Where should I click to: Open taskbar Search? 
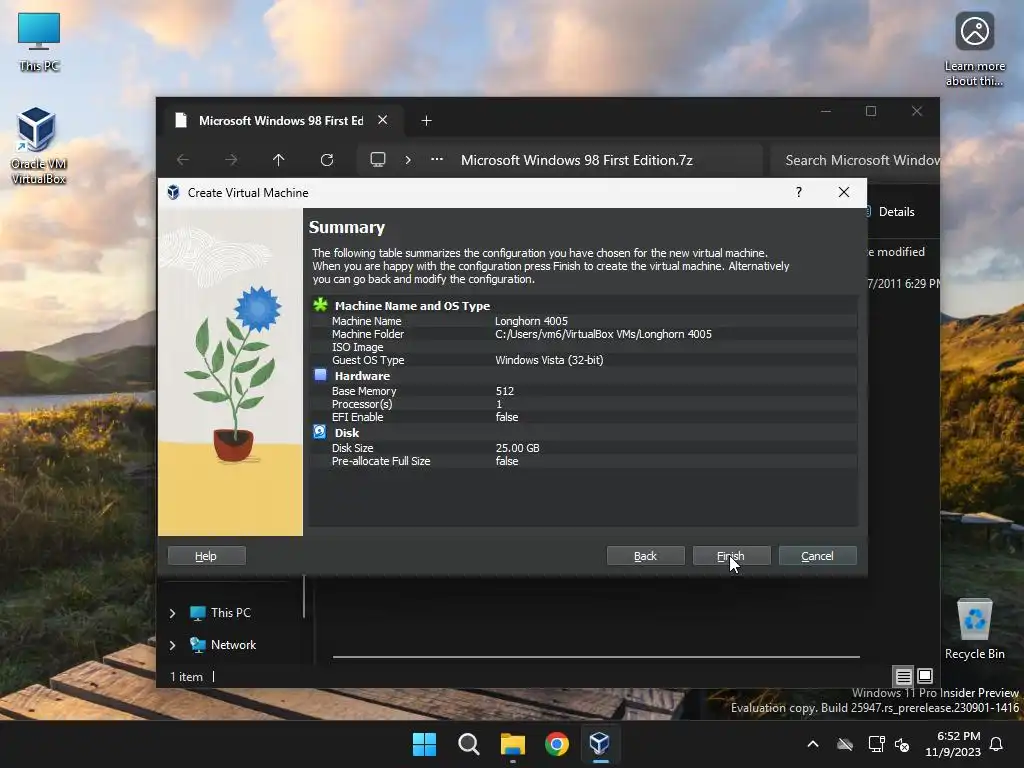[x=468, y=744]
